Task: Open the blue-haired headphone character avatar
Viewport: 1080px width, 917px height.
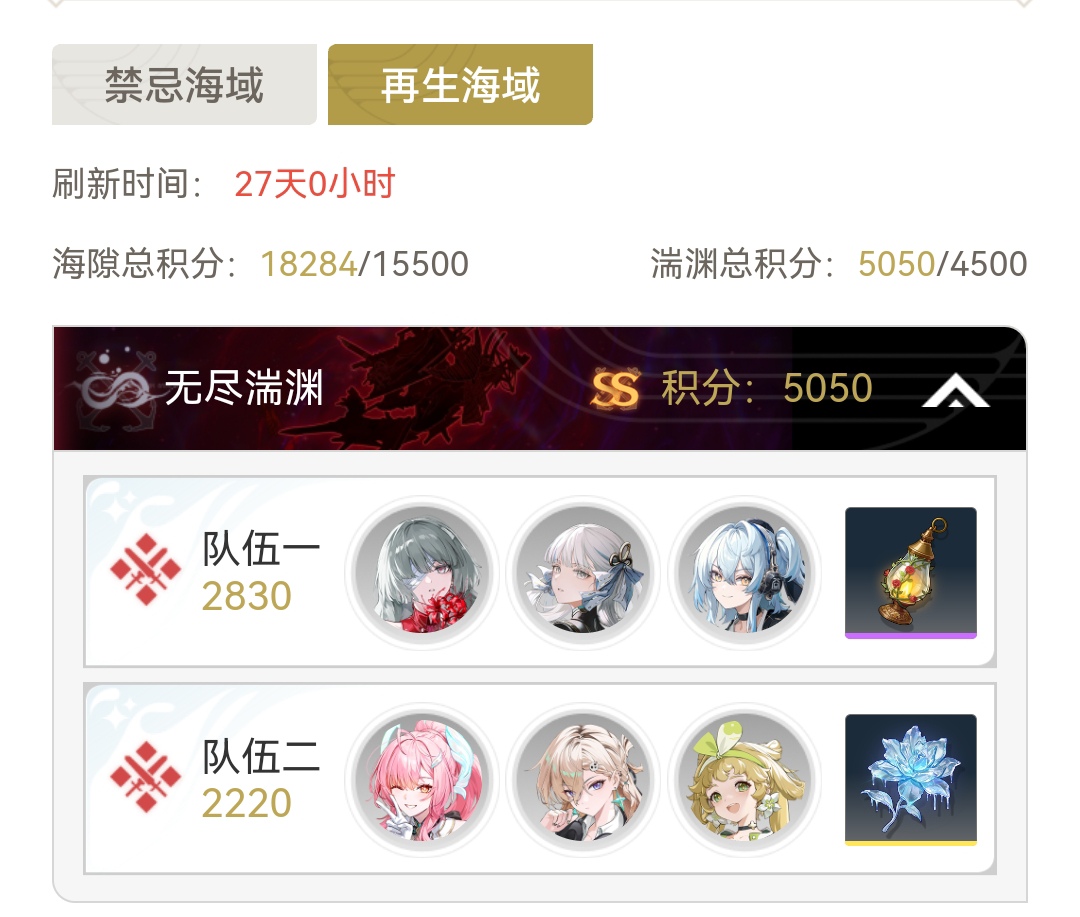Action: (745, 573)
